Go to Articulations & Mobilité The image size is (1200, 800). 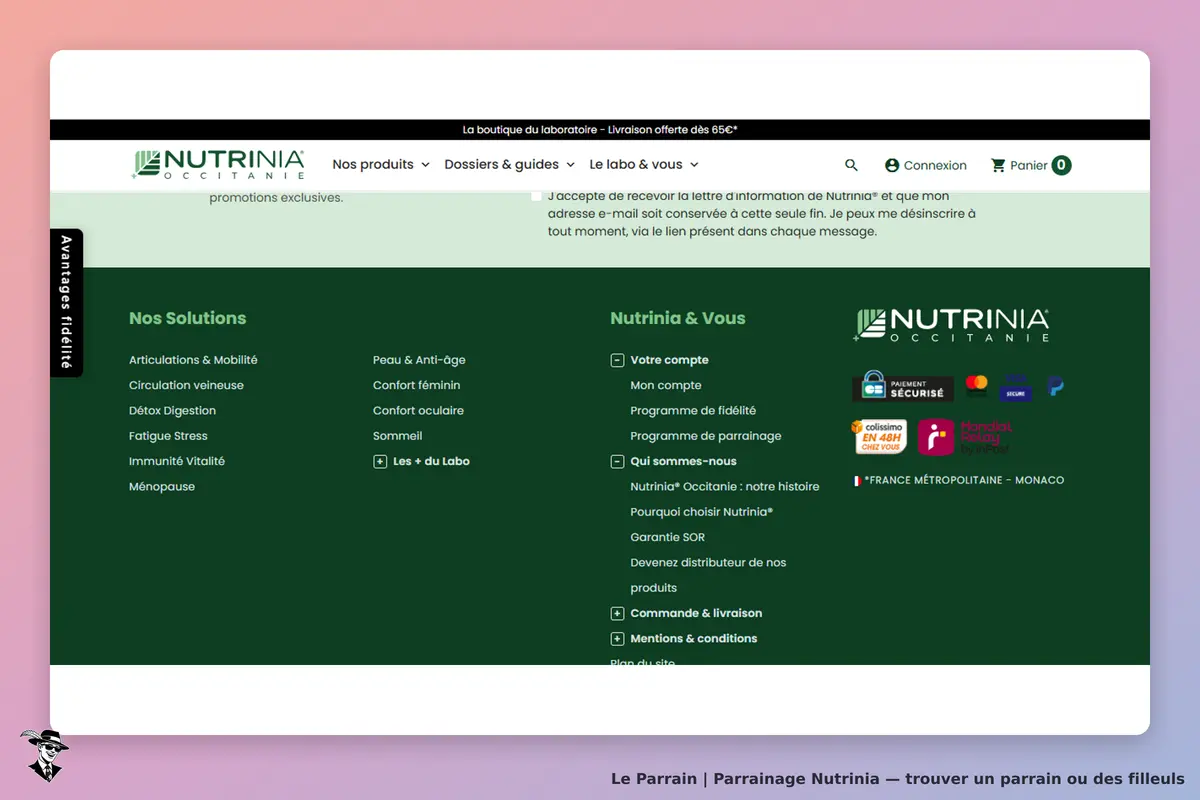click(x=193, y=360)
